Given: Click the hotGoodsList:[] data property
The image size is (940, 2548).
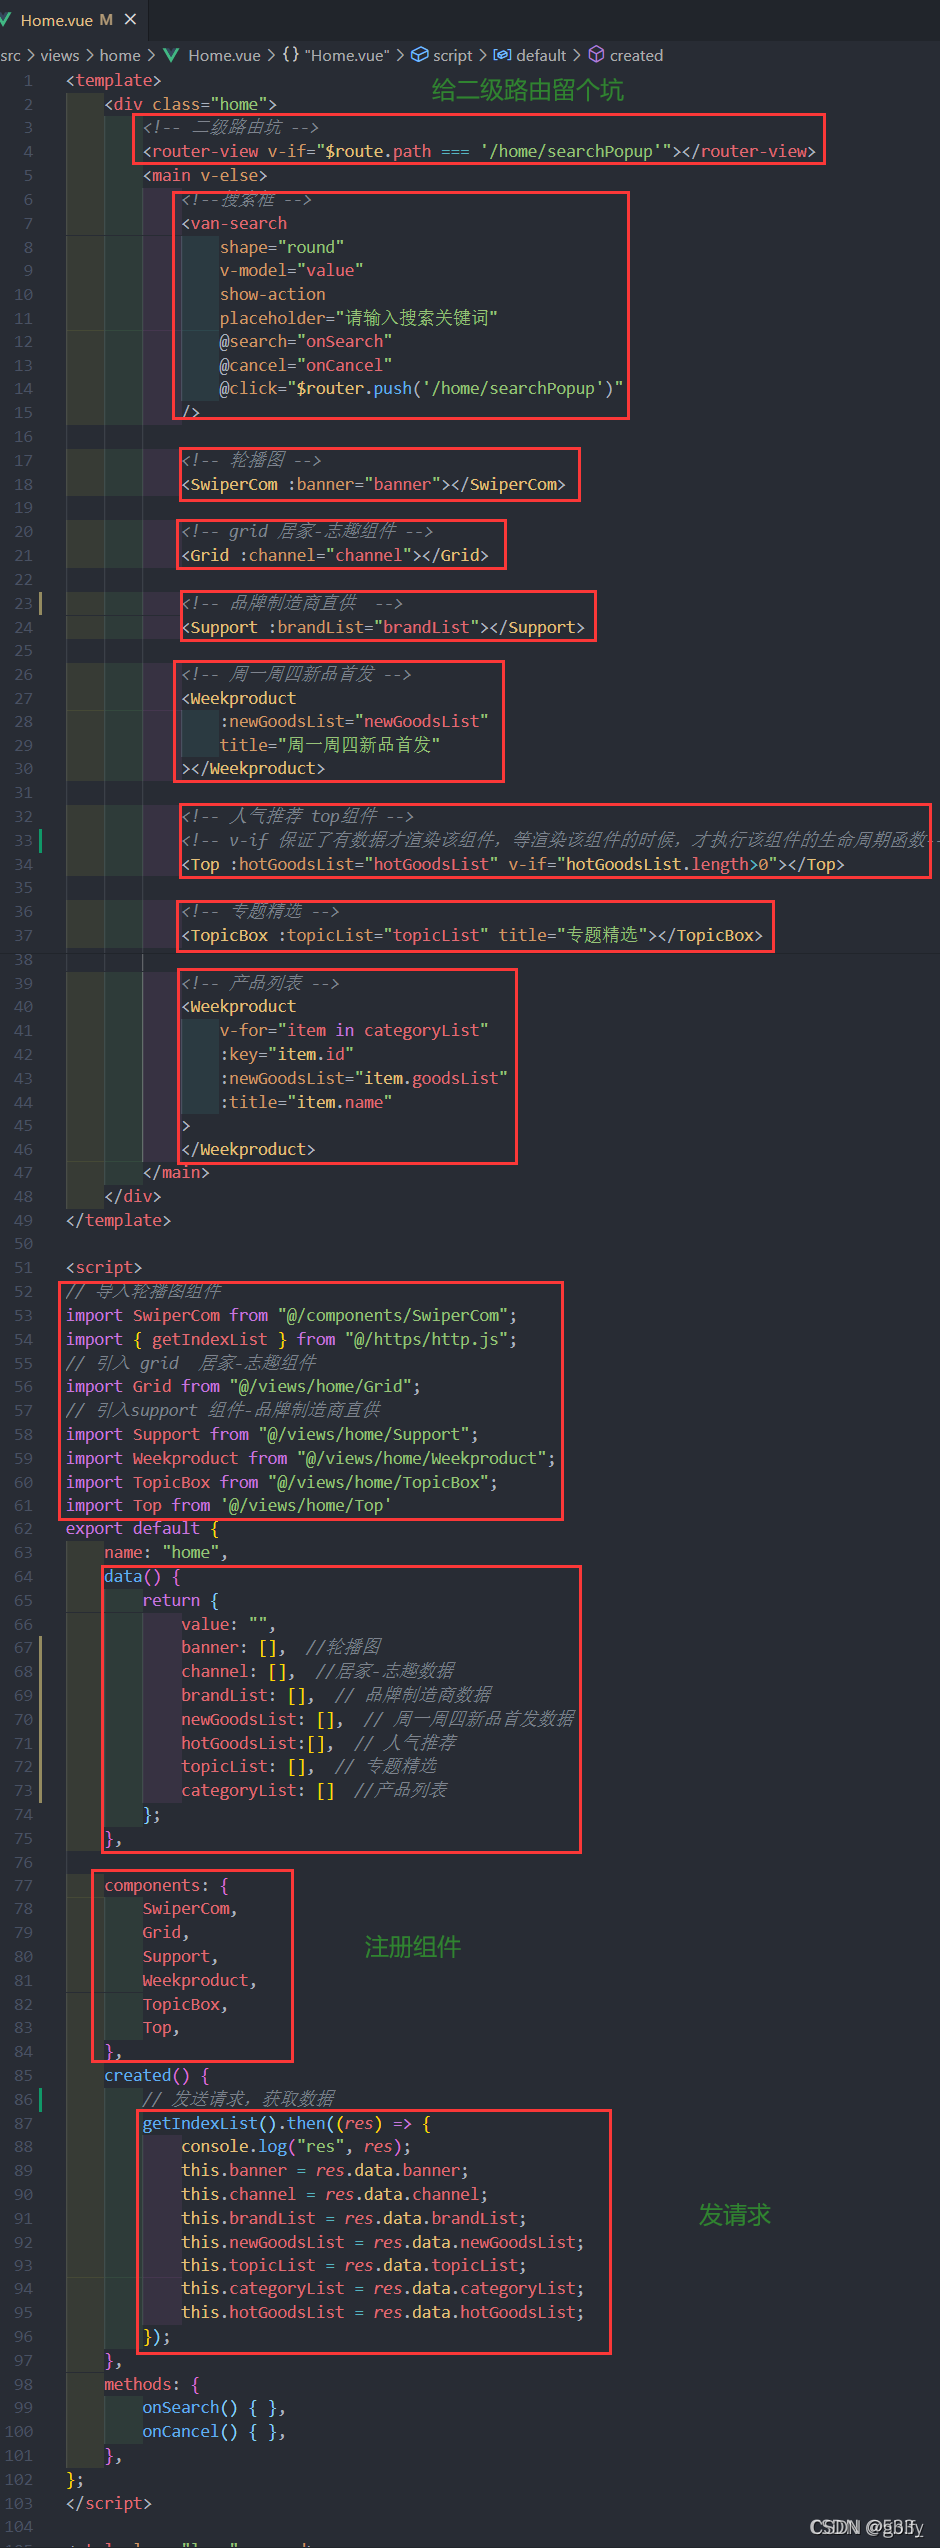Looking at the screenshot, I should tap(257, 1743).
